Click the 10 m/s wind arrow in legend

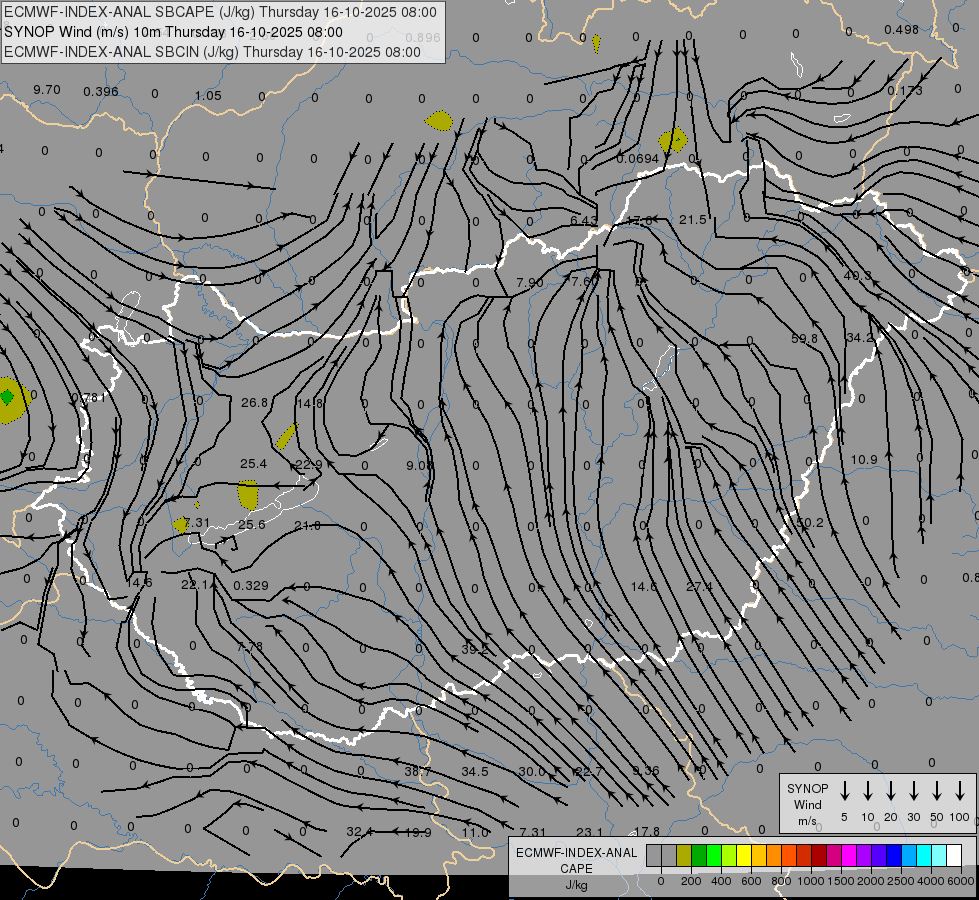pos(867,791)
